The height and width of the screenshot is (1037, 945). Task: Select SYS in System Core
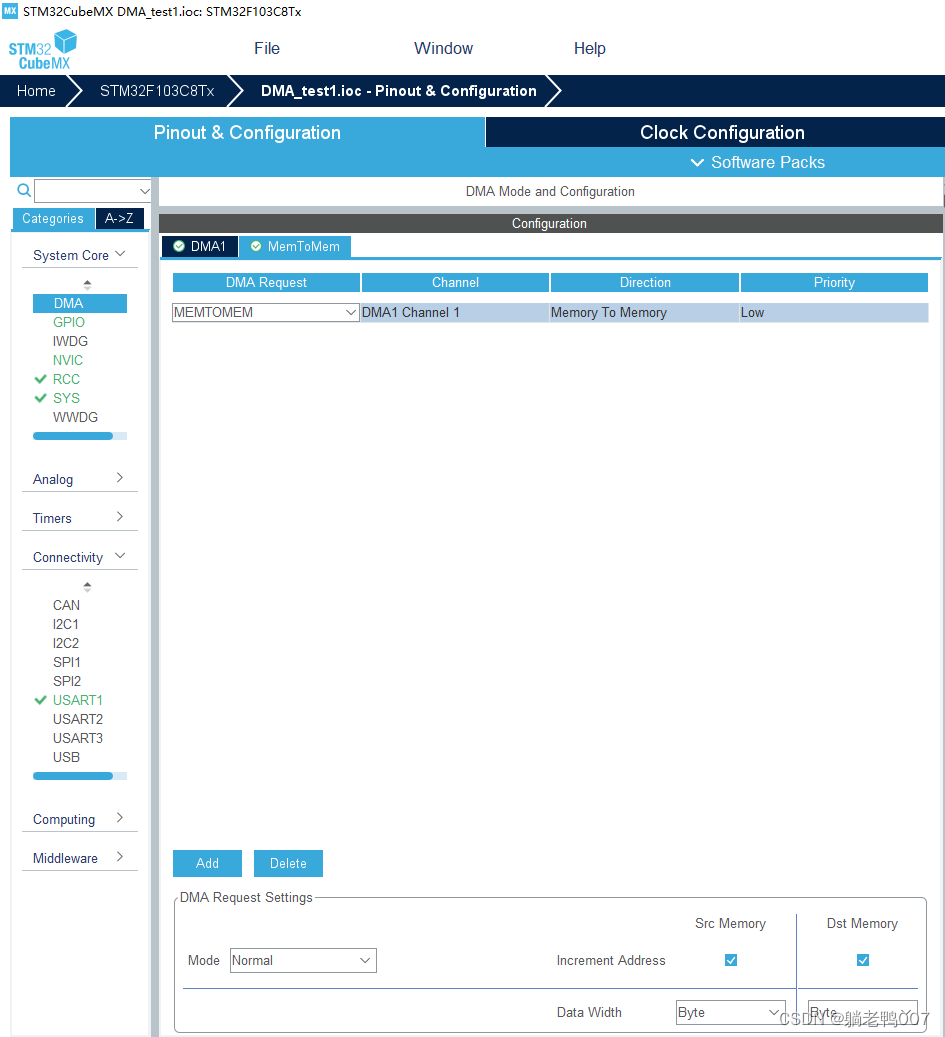tap(66, 398)
